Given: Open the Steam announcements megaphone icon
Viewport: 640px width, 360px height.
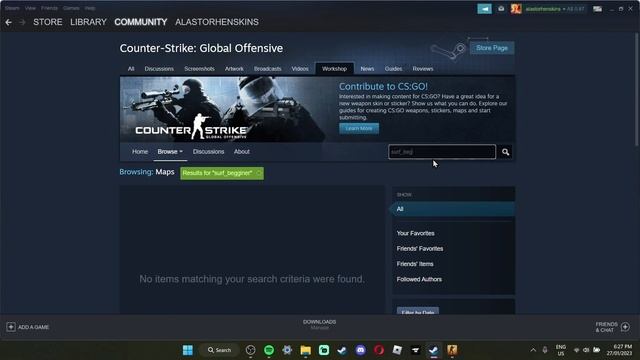Looking at the screenshot, I should coord(484,9).
